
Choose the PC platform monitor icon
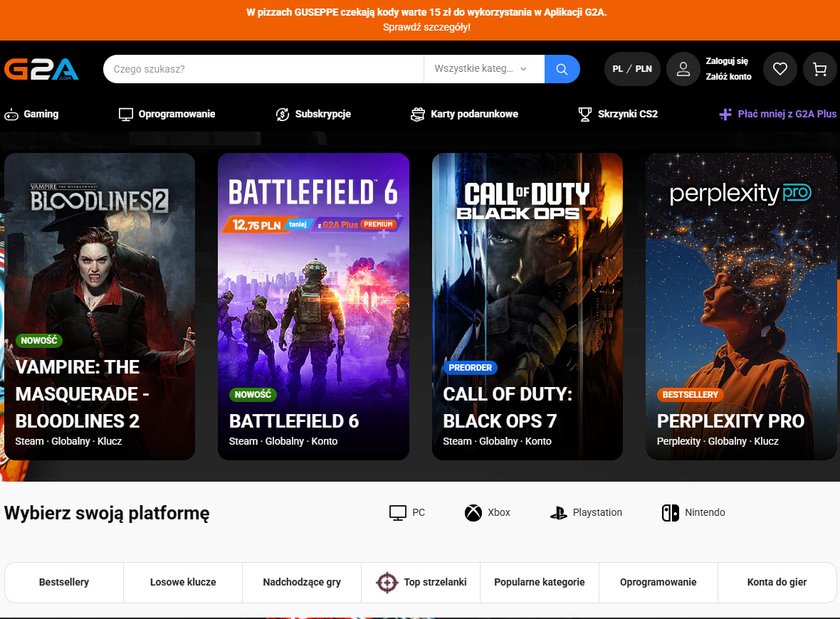point(398,513)
